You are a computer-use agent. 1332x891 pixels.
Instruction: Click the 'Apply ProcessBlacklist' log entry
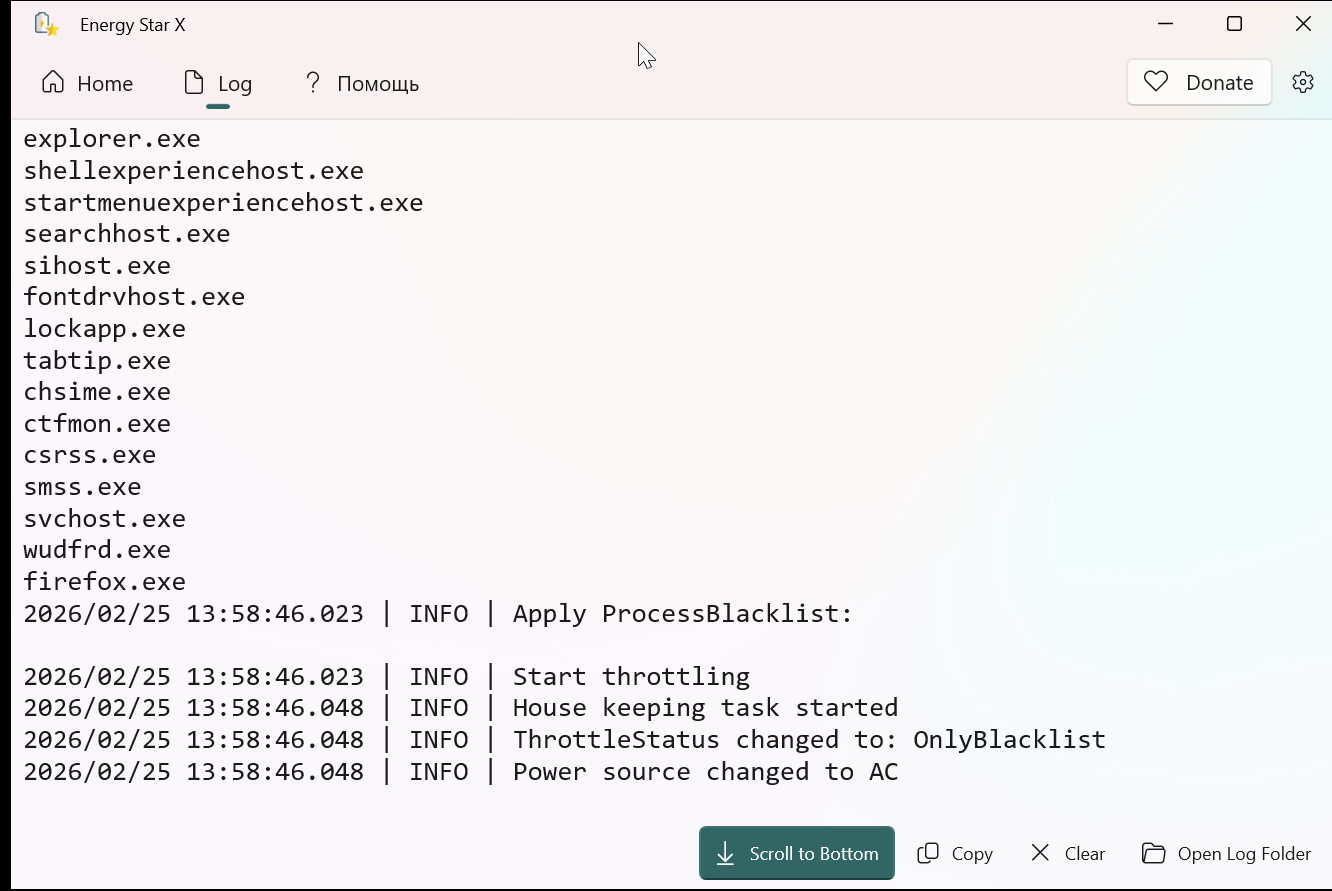tap(682, 614)
